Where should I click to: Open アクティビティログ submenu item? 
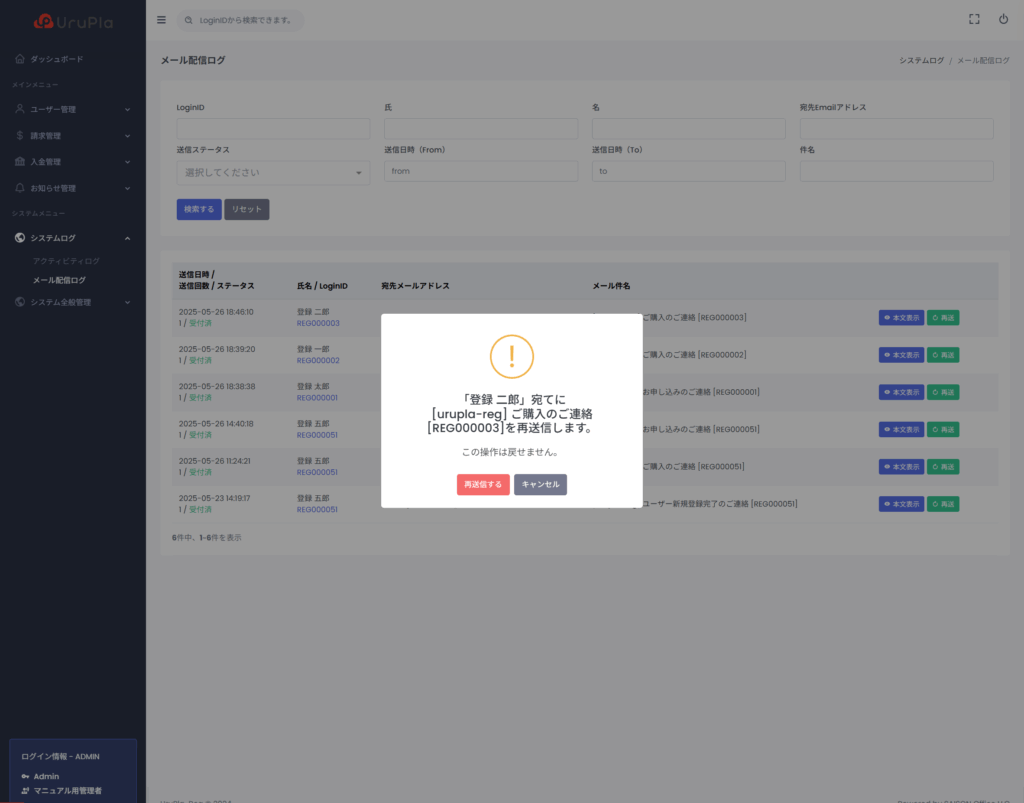(66, 261)
